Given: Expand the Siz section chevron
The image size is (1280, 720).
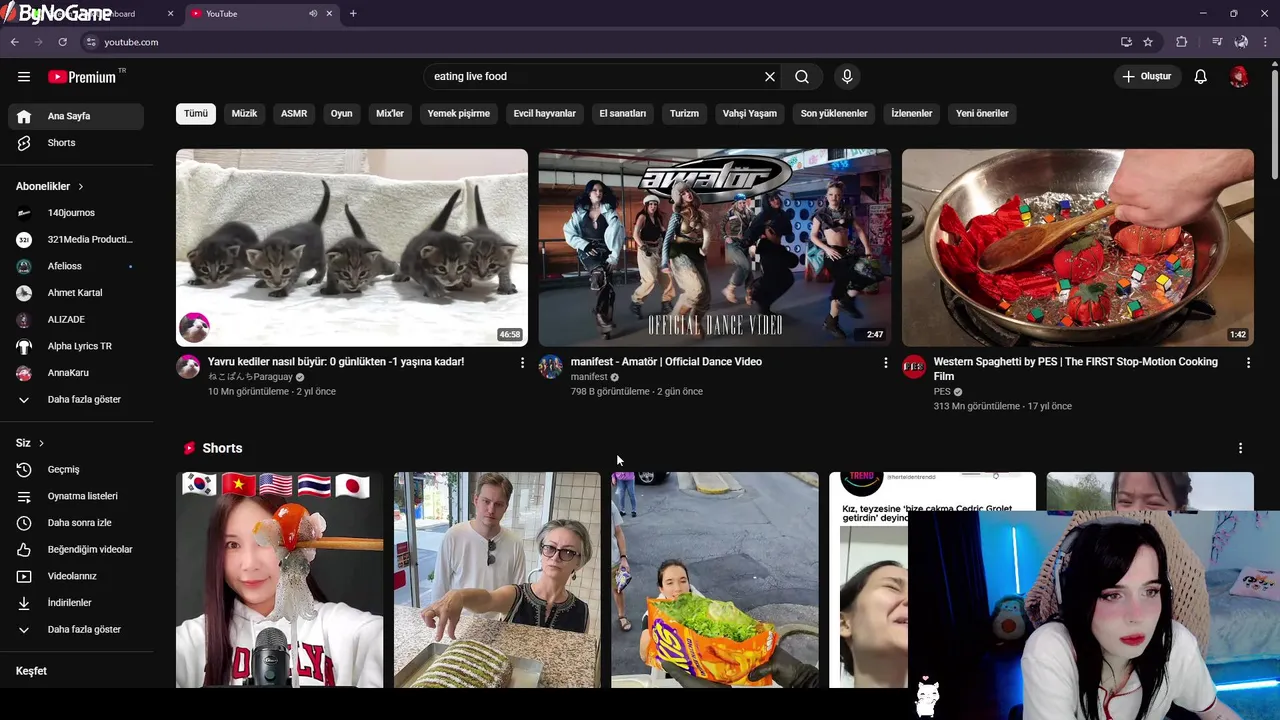Looking at the screenshot, I should point(41,443).
